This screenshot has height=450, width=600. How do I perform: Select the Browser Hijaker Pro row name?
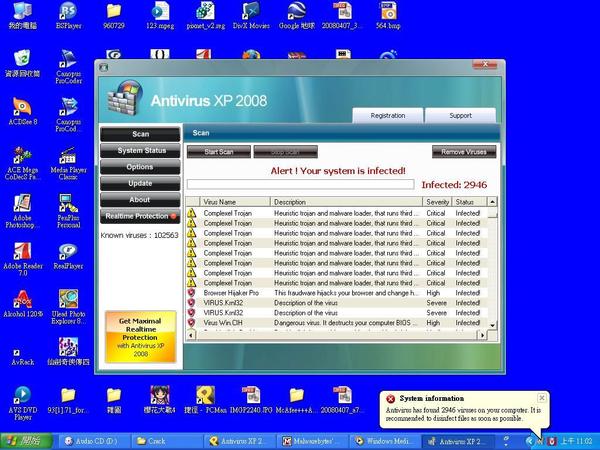tap(231, 293)
